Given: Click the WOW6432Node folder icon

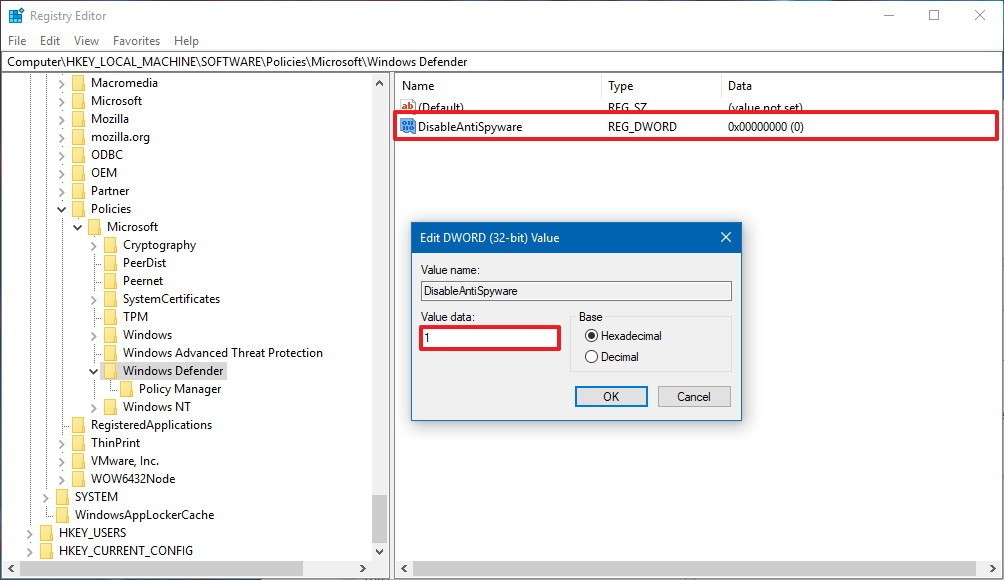Looking at the screenshot, I should click(x=79, y=478).
